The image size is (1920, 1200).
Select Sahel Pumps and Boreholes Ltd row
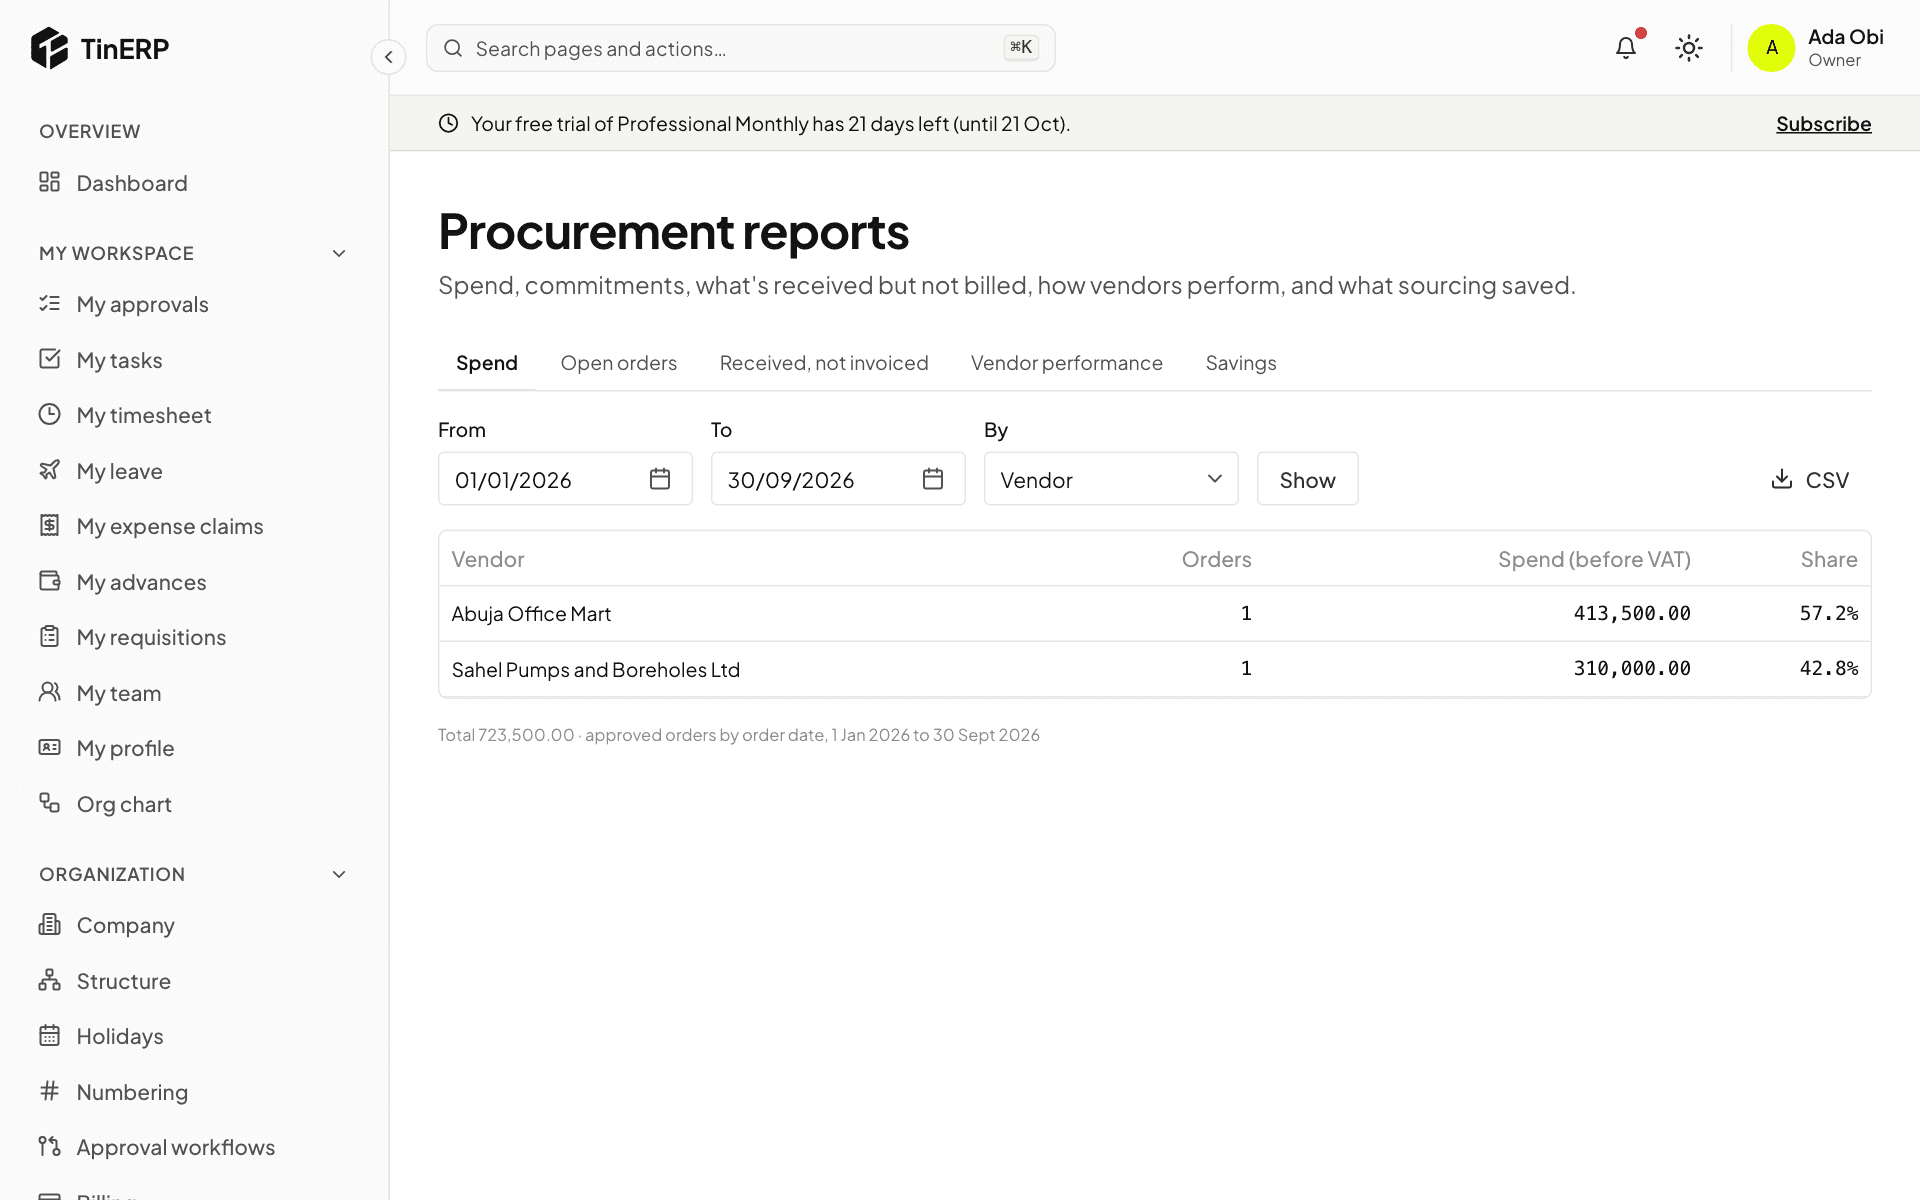(1154, 669)
